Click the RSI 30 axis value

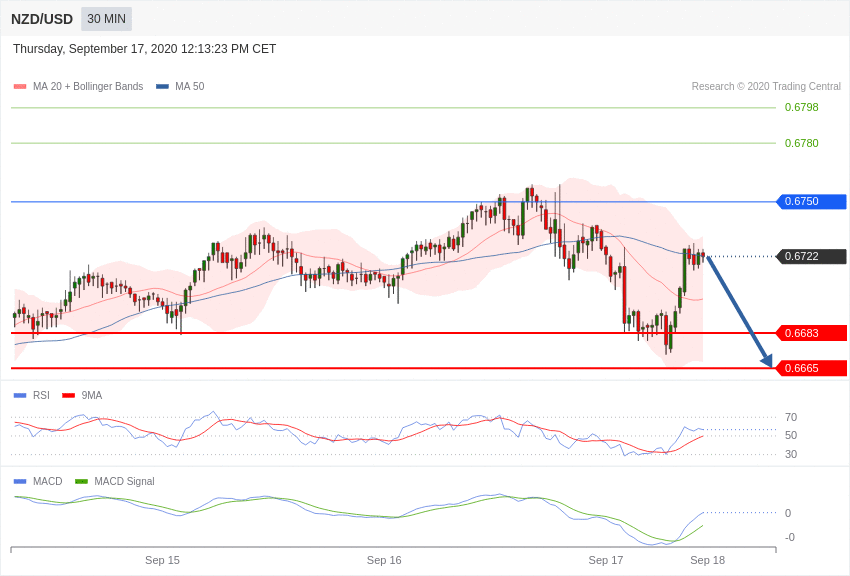[x=791, y=454]
